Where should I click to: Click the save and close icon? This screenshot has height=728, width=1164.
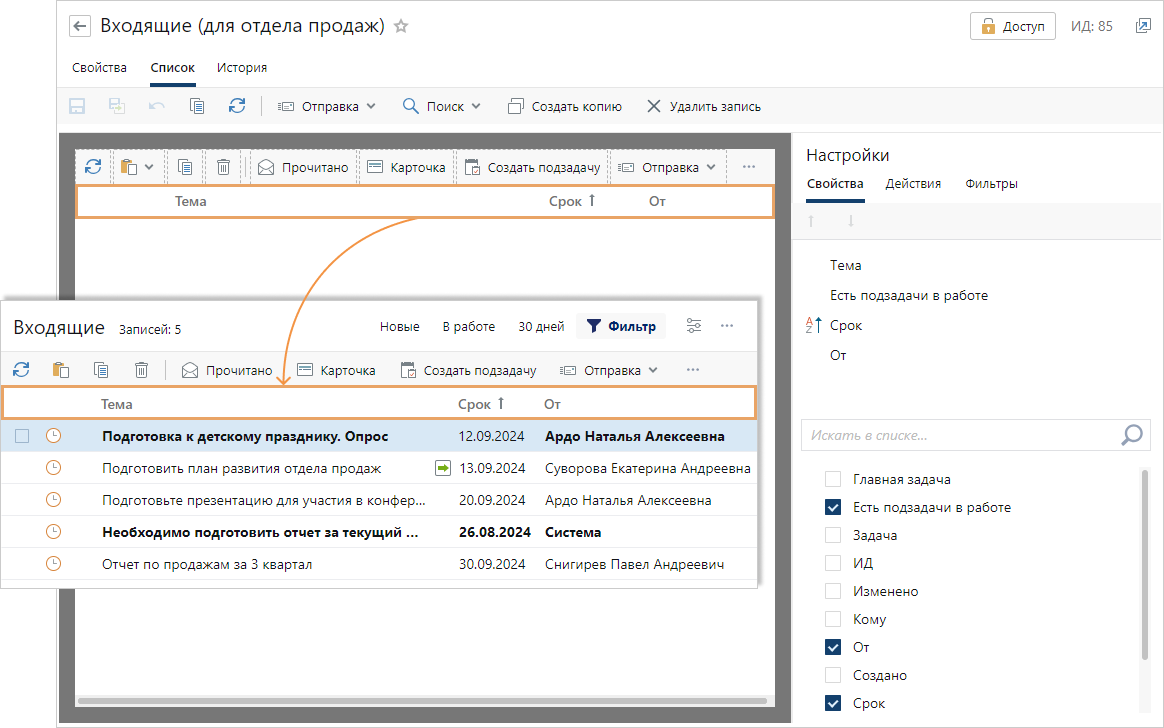[x=117, y=106]
